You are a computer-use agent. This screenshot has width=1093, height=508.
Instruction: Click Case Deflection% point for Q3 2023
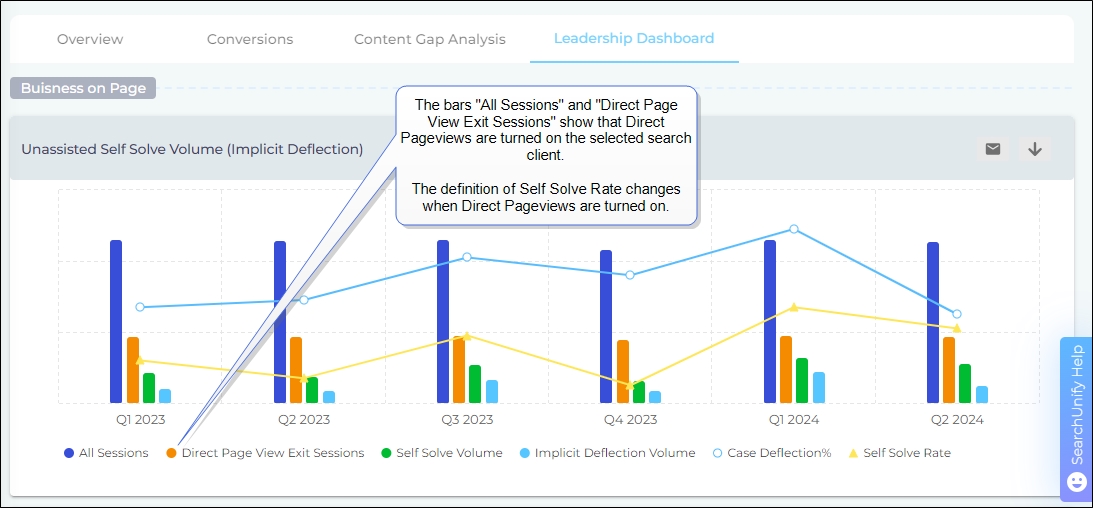(467, 257)
